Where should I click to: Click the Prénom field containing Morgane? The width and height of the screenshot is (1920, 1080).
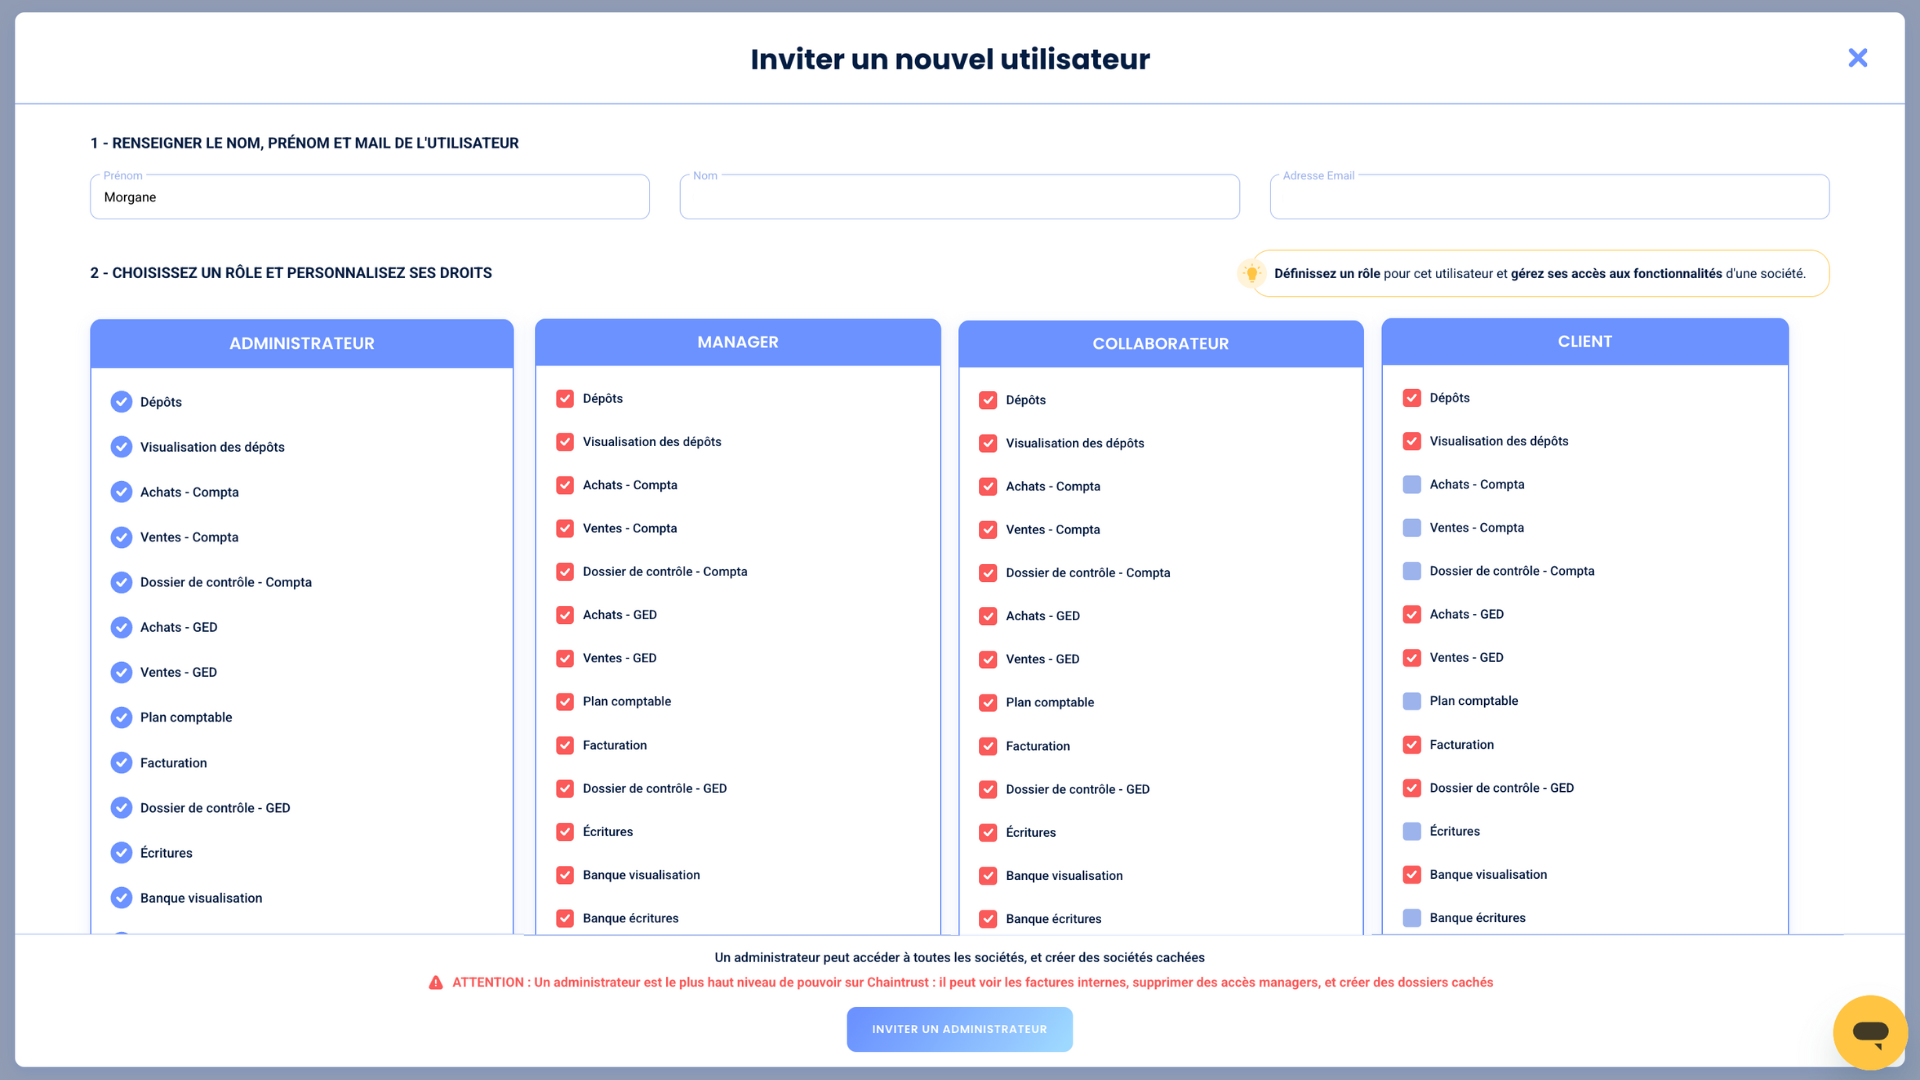coord(370,197)
